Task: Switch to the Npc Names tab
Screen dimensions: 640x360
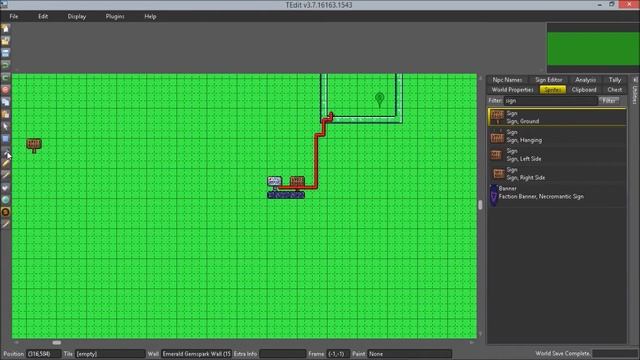Action: 507,80
